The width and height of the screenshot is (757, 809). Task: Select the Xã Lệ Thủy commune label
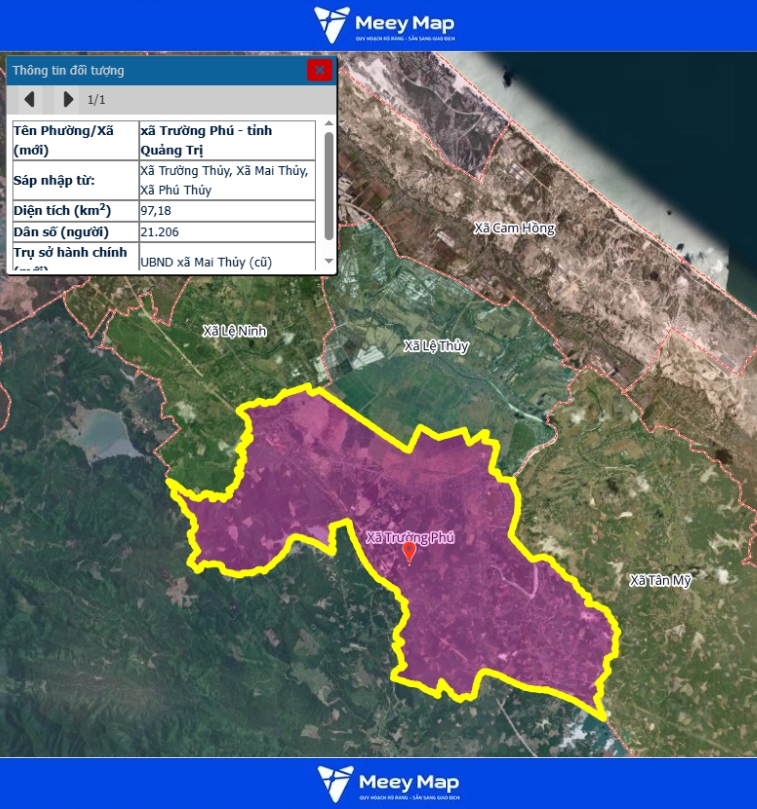pyautogui.click(x=436, y=346)
